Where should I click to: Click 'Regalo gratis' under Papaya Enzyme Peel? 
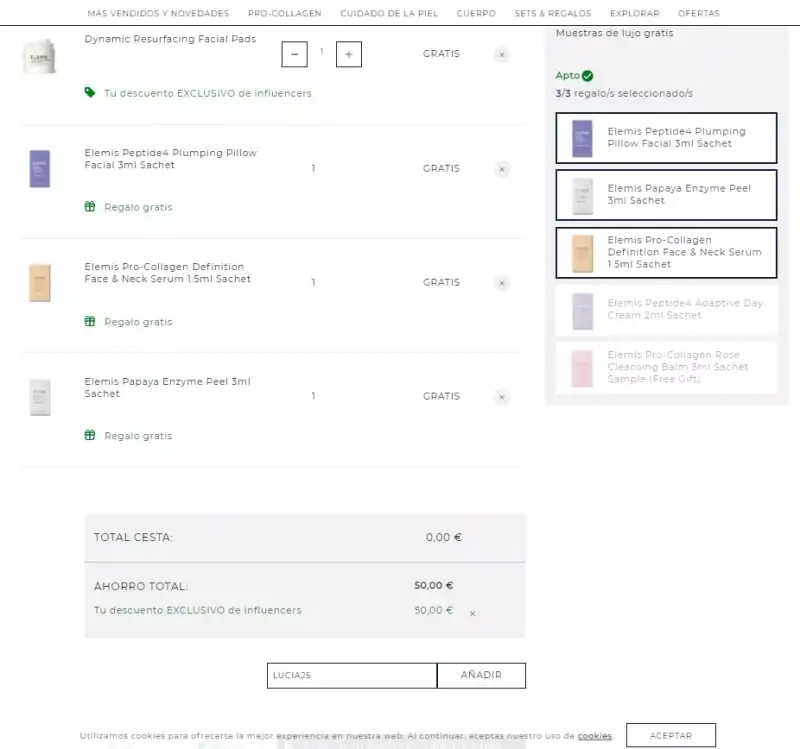click(x=138, y=436)
